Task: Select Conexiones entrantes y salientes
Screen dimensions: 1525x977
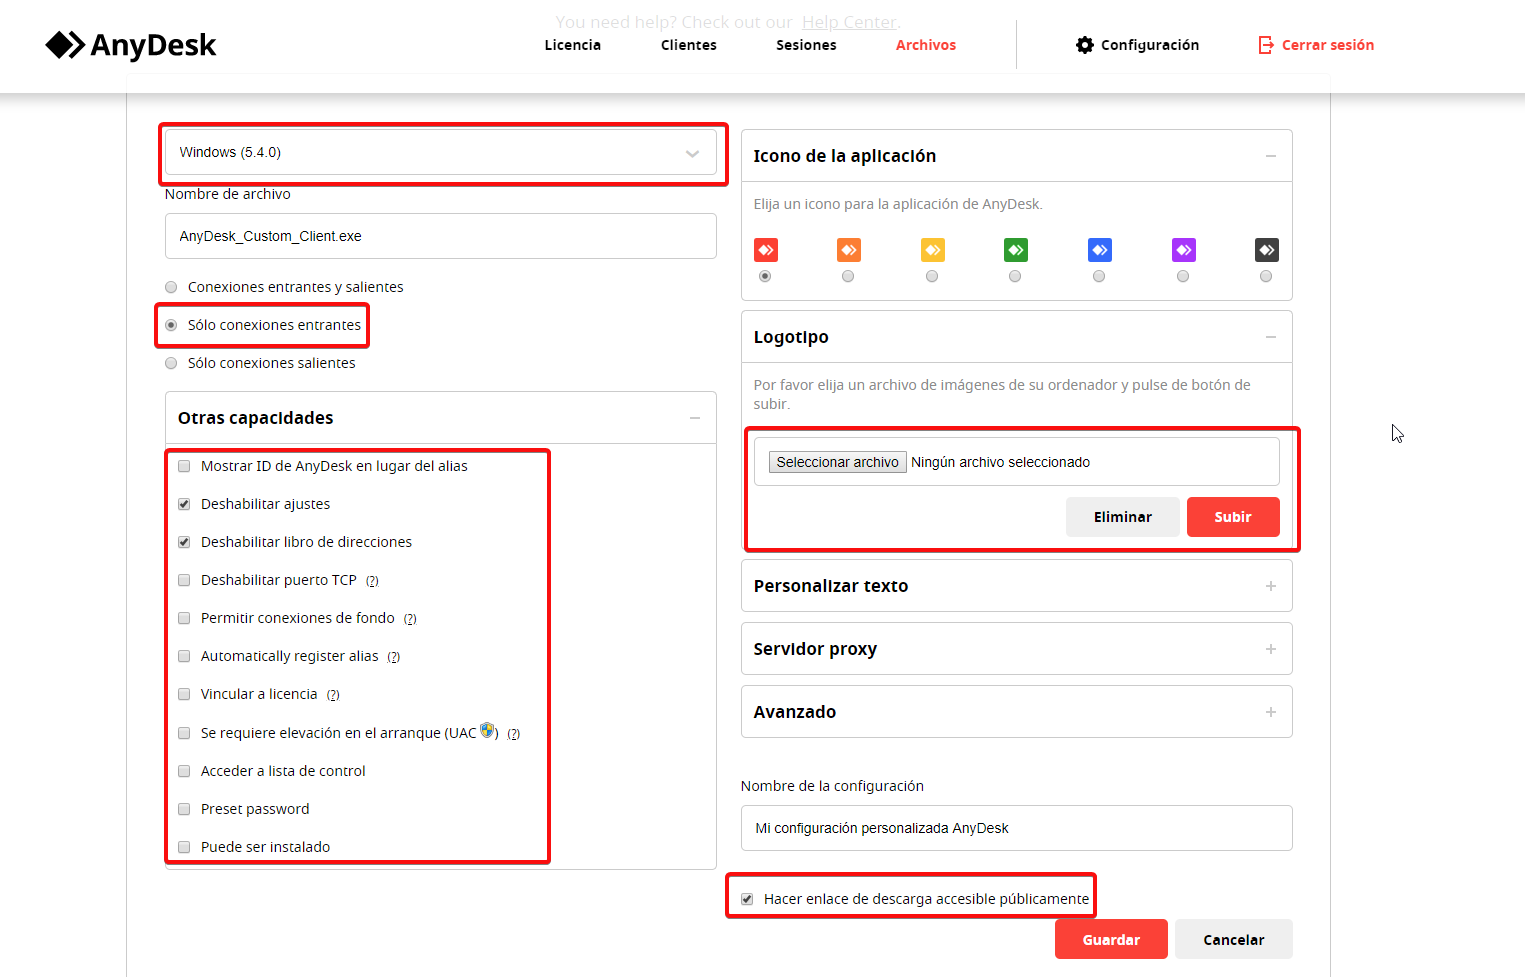Action: (171, 287)
